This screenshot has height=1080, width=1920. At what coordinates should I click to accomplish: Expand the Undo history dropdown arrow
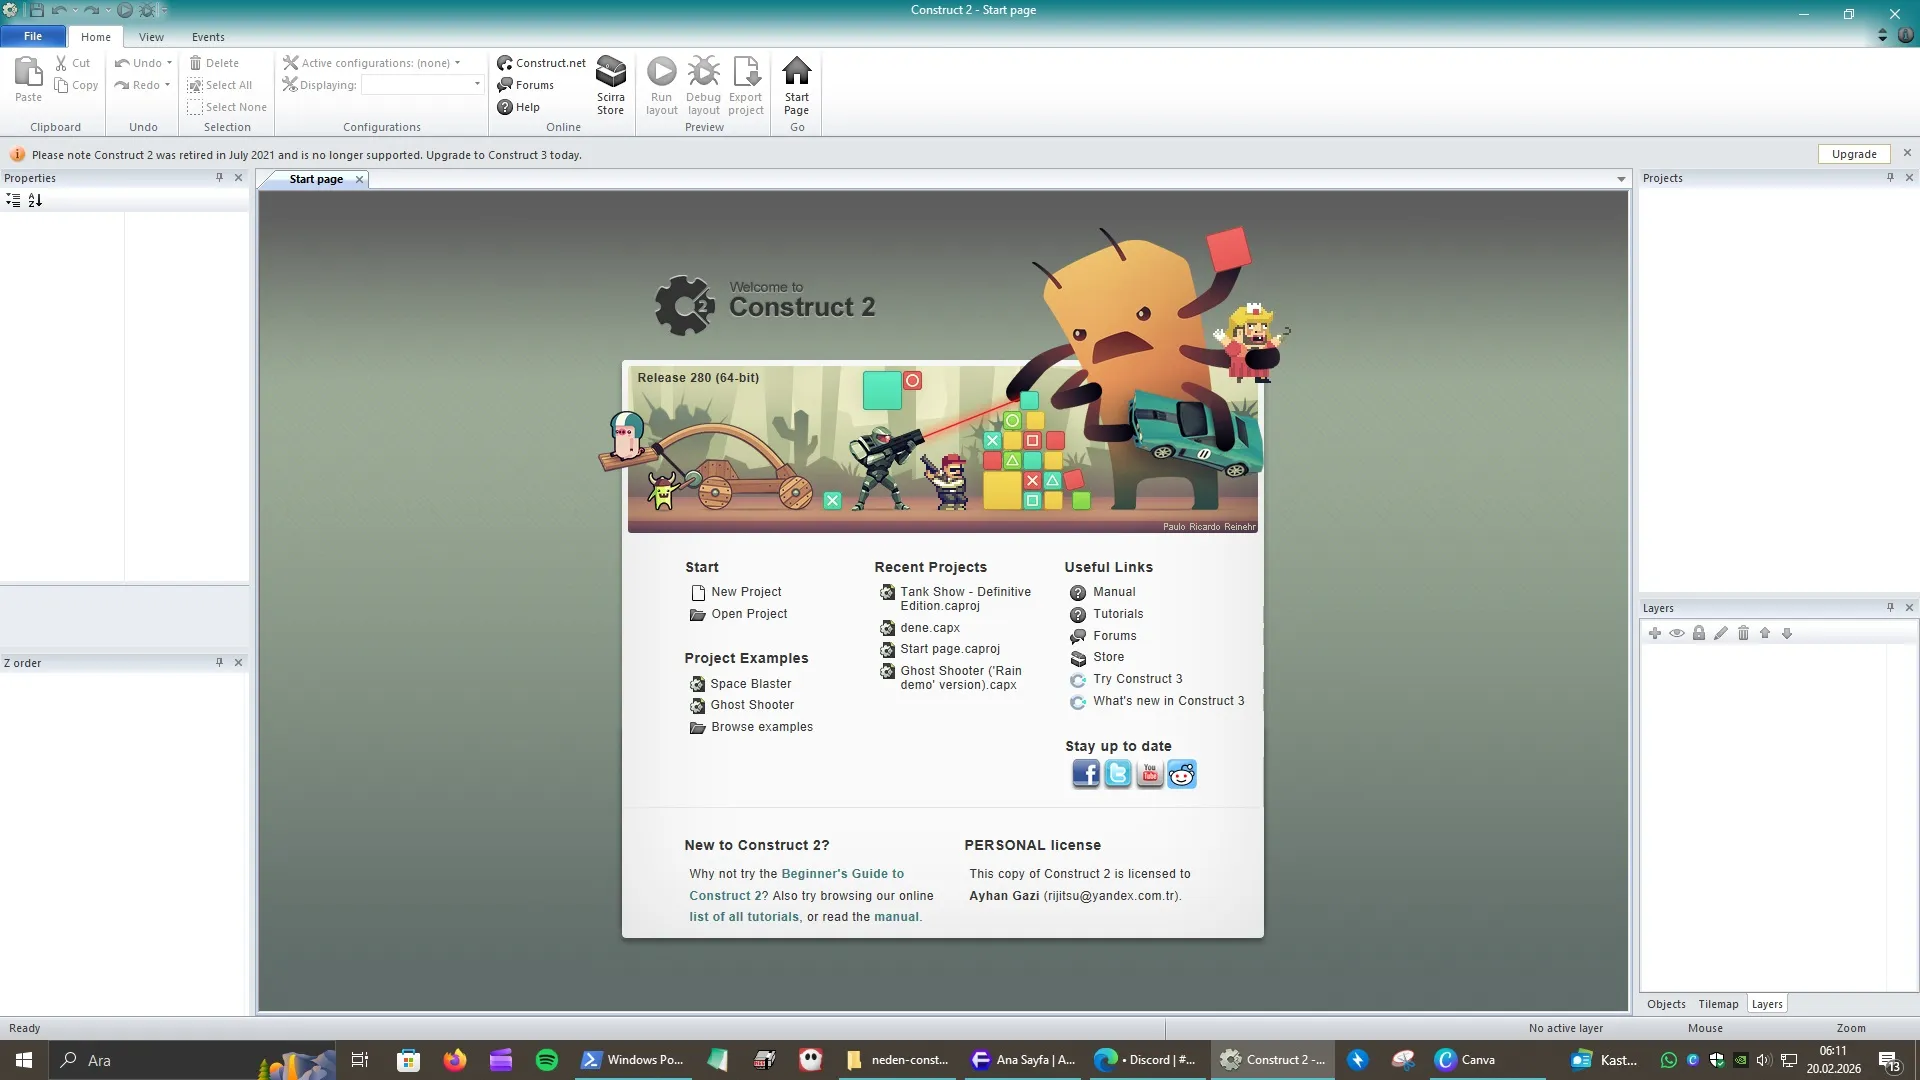[x=167, y=62]
